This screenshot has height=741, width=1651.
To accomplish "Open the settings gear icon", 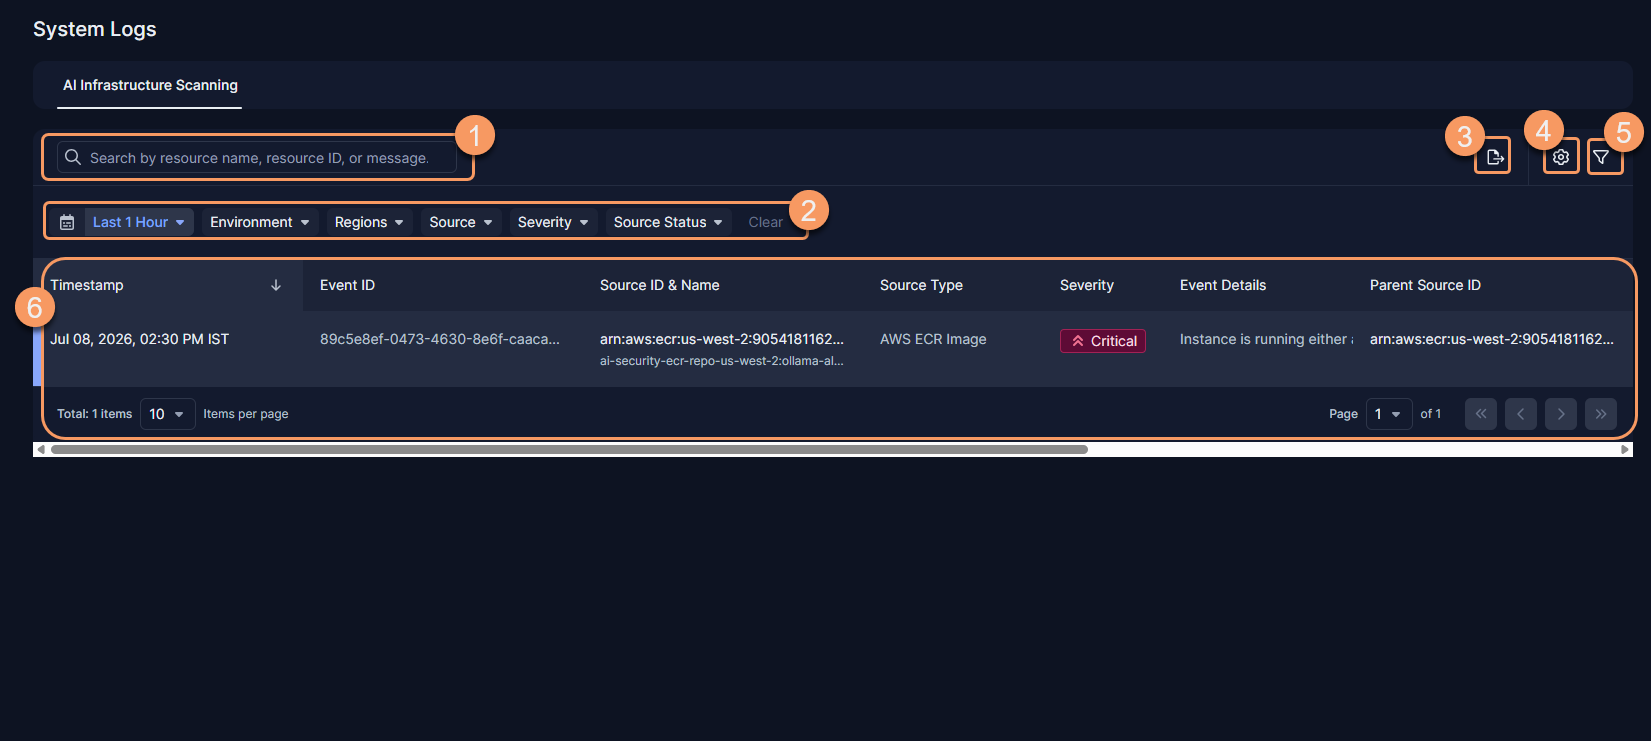I will pyautogui.click(x=1561, y=157).
